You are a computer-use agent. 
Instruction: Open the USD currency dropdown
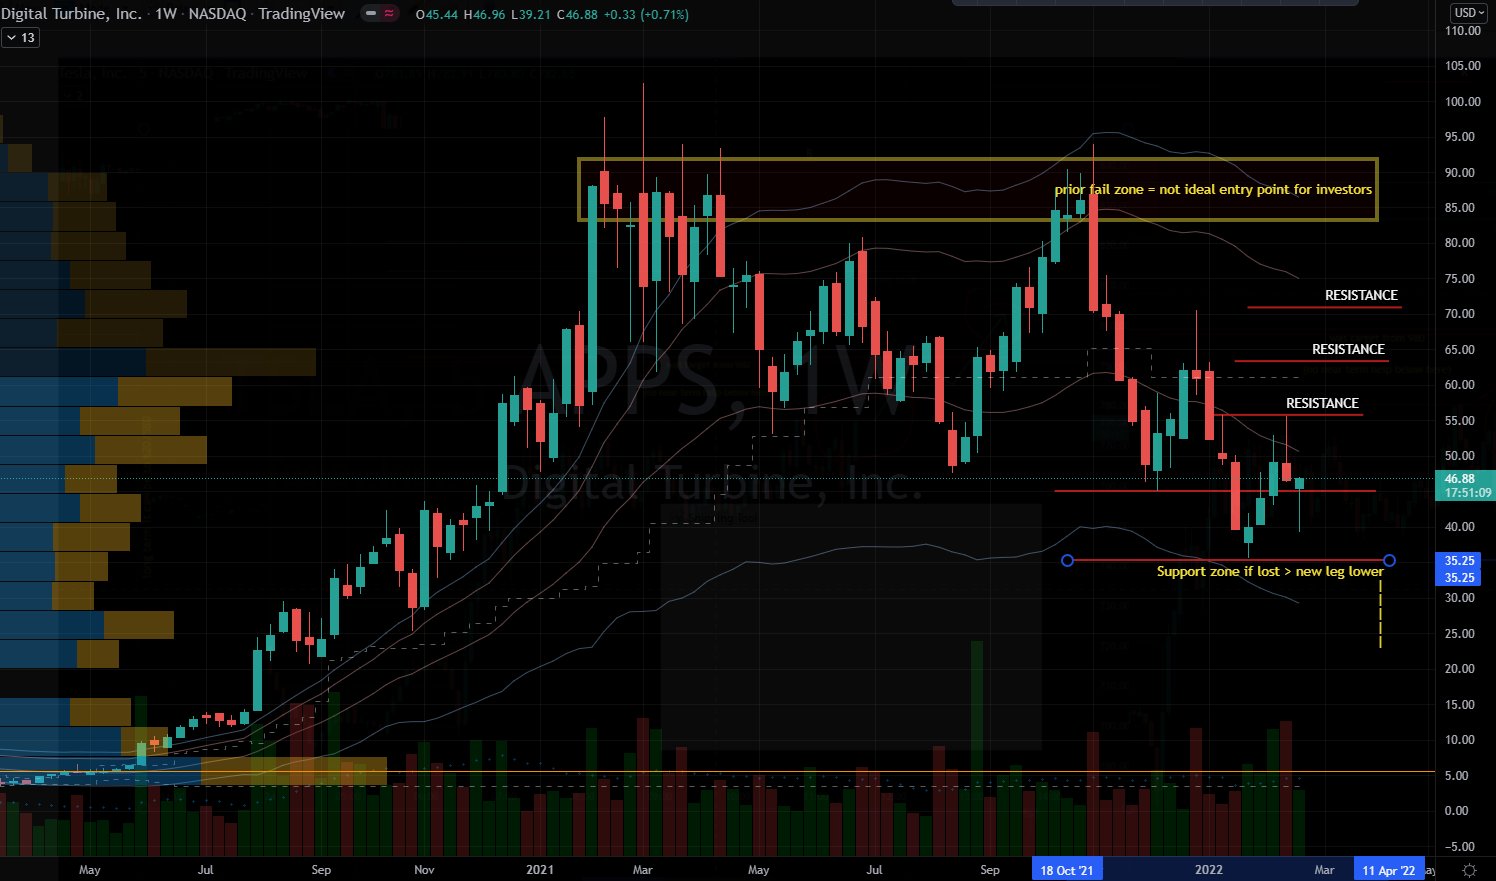click(1470, 13)
